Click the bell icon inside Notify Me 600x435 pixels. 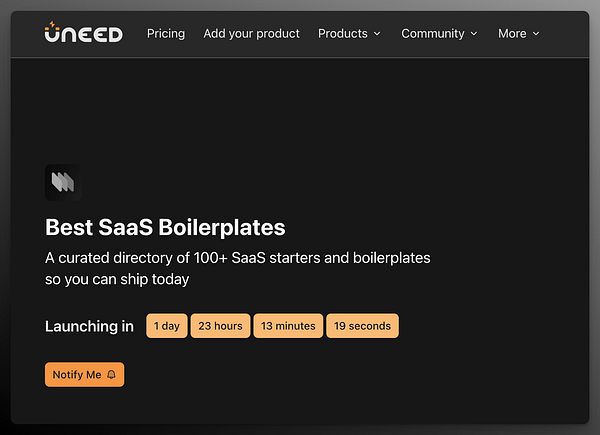pyautogui.click(x=111, y=375)
